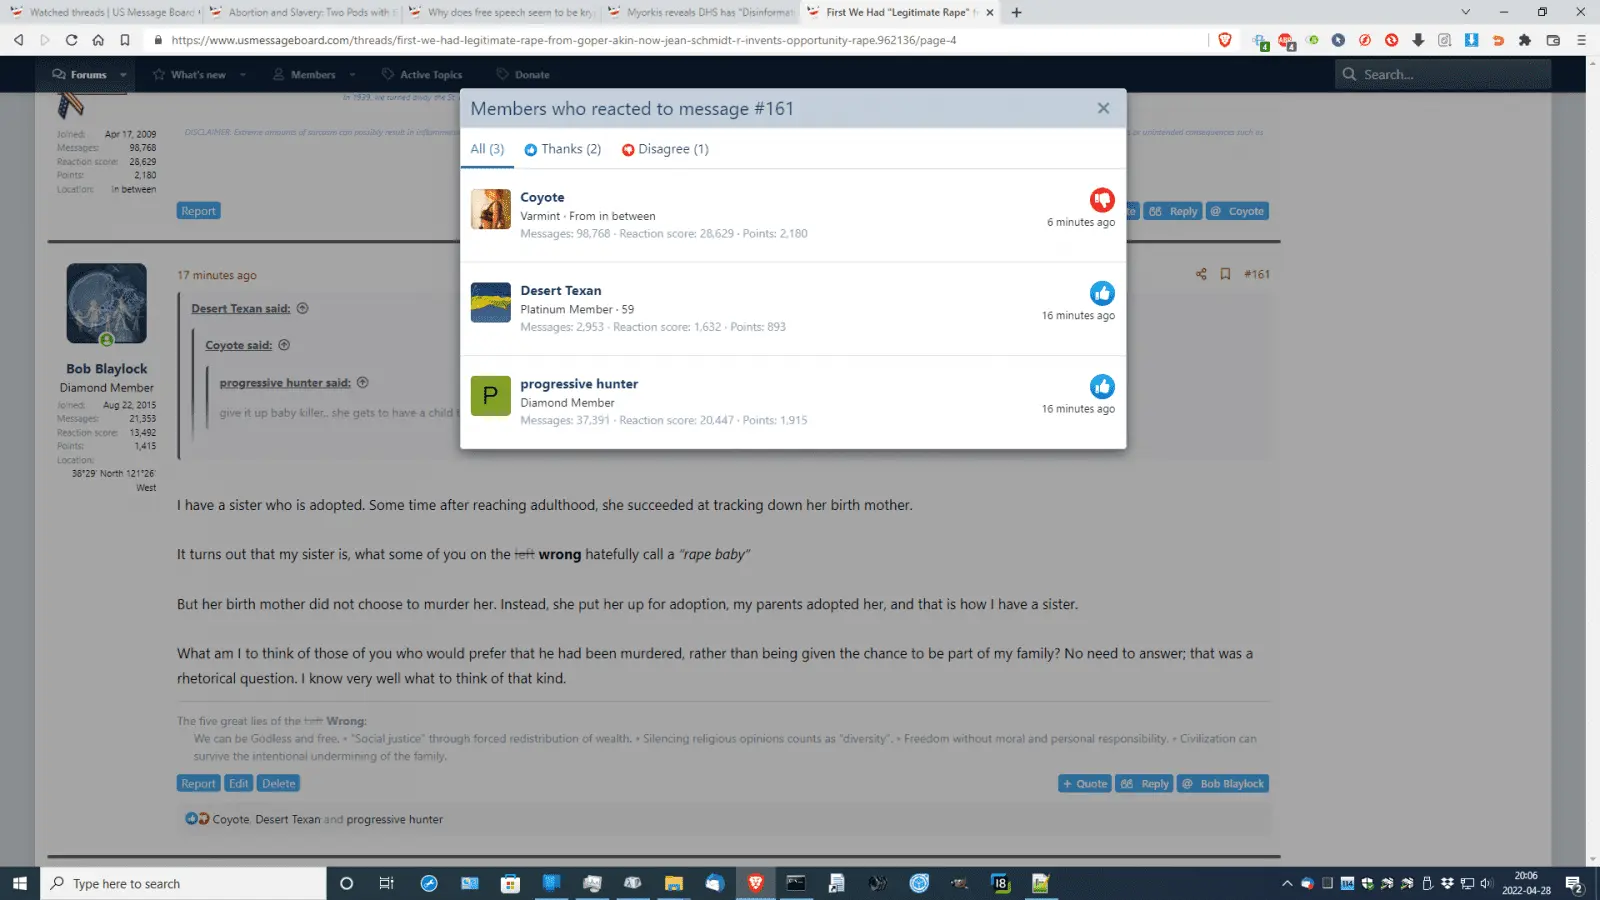Click Coyote's avatar in the reactions dialog
Image resolution: width=1600 pixels, height=900 pixels.
click(x=491, y=209)
